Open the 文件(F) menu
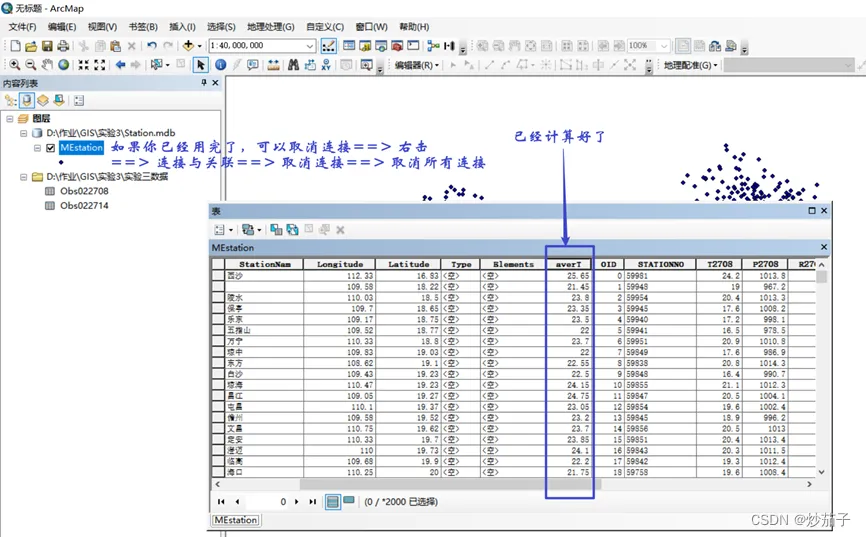Image resolution: width=866 pixels, height=537 pixels. point(22,27)
